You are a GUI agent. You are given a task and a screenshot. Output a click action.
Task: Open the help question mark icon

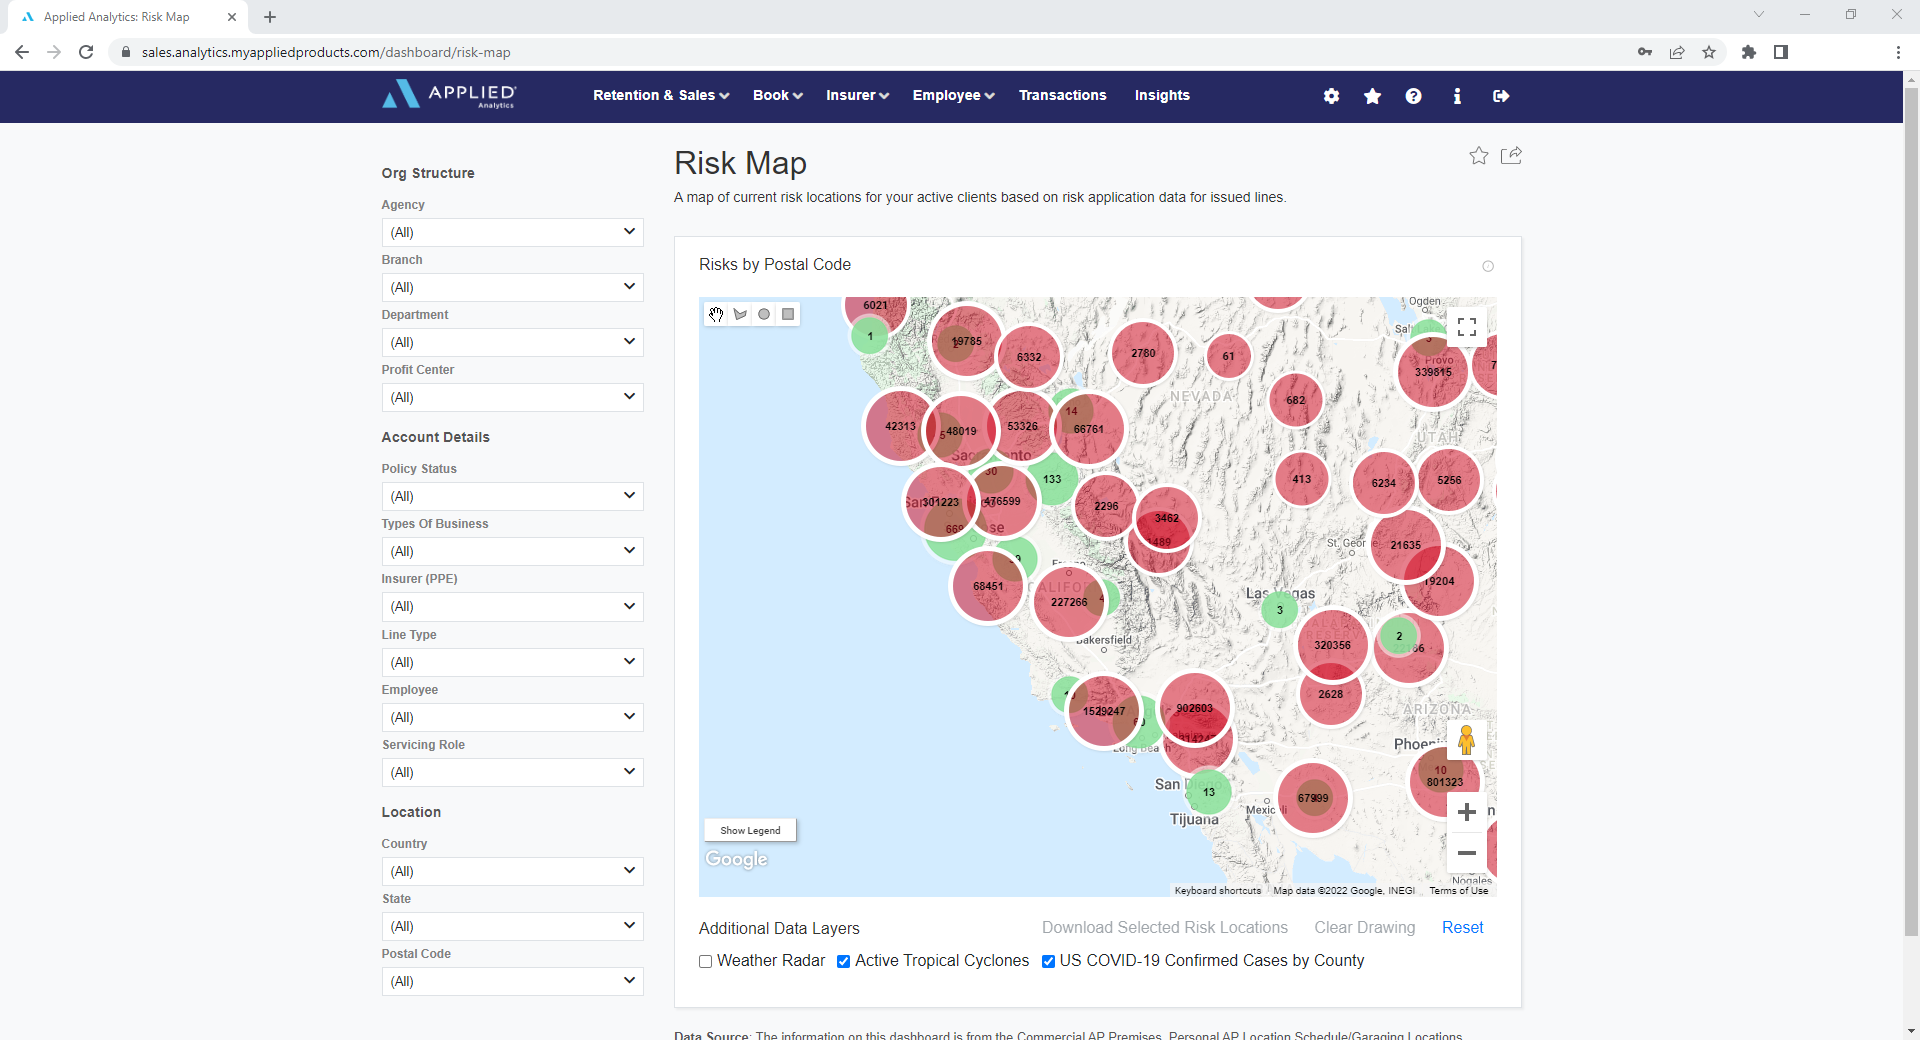tap(1413, 96)
